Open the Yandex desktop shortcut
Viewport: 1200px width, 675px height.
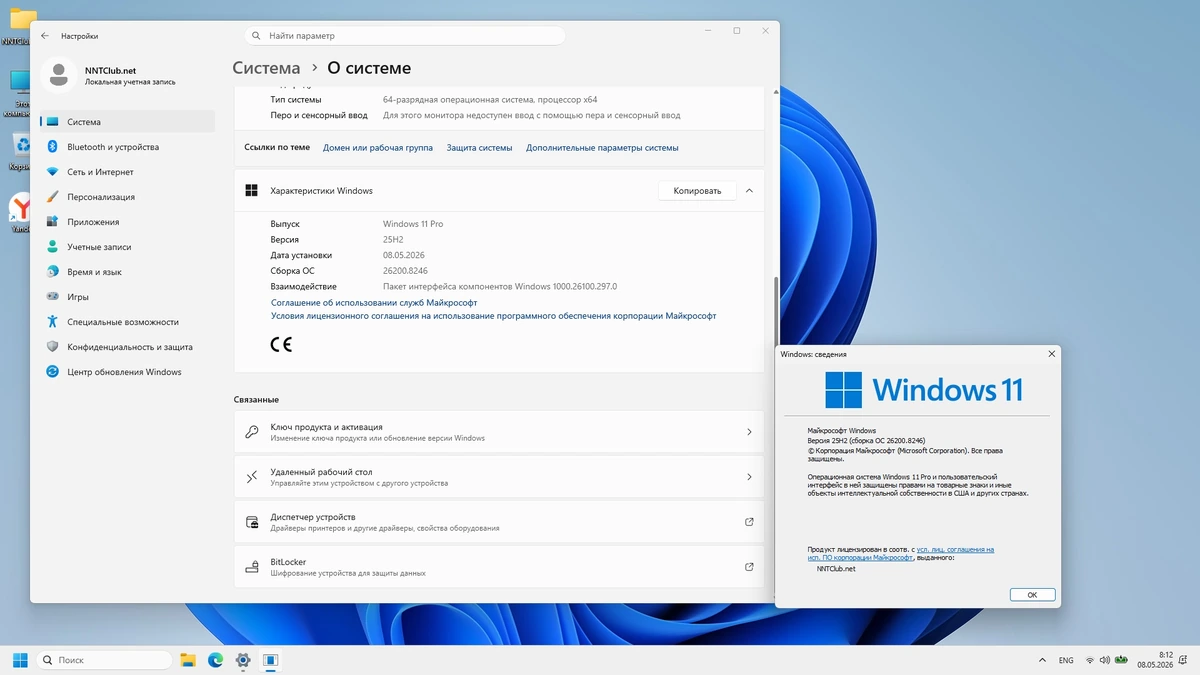21,210
